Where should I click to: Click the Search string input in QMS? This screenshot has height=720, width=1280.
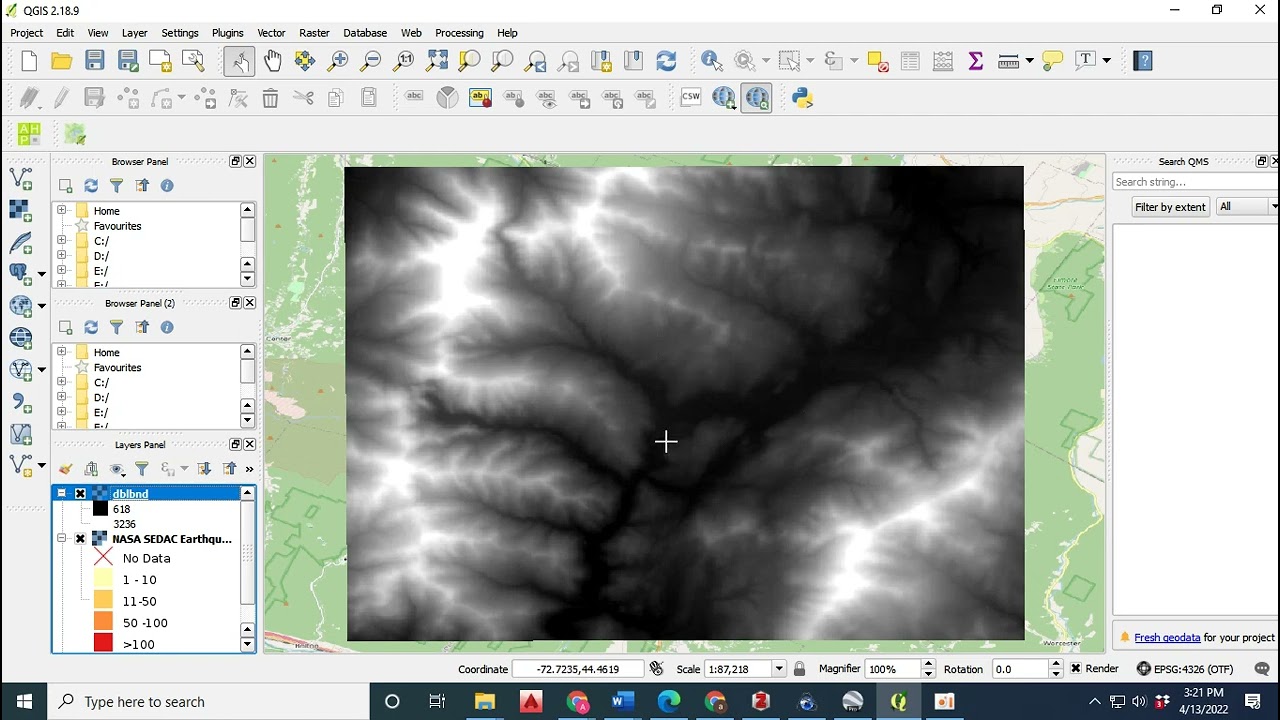point(1196,182)
